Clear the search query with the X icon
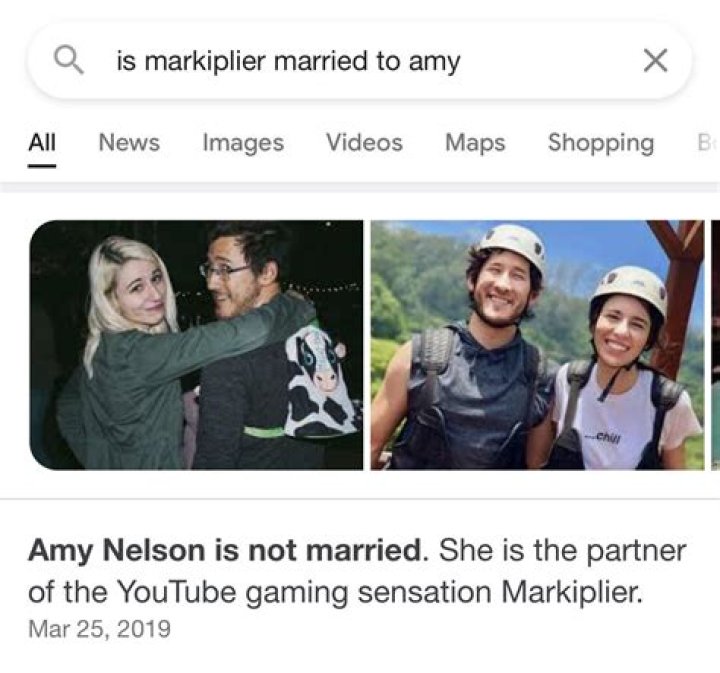 [655, 60]
